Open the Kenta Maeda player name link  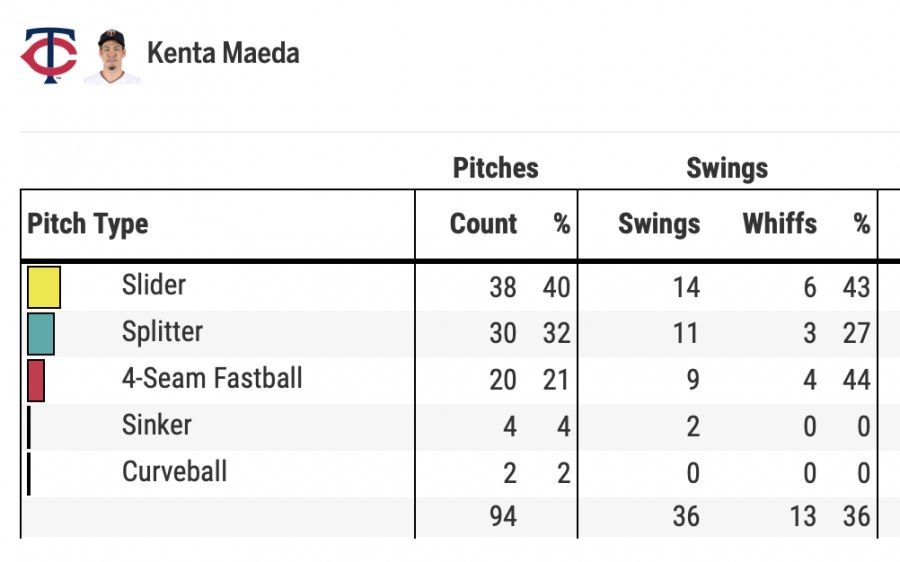coord(223,53)
